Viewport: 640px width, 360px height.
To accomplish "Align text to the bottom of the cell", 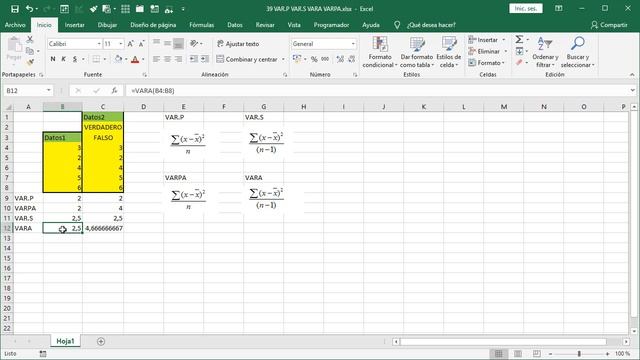I will point(178,43).
